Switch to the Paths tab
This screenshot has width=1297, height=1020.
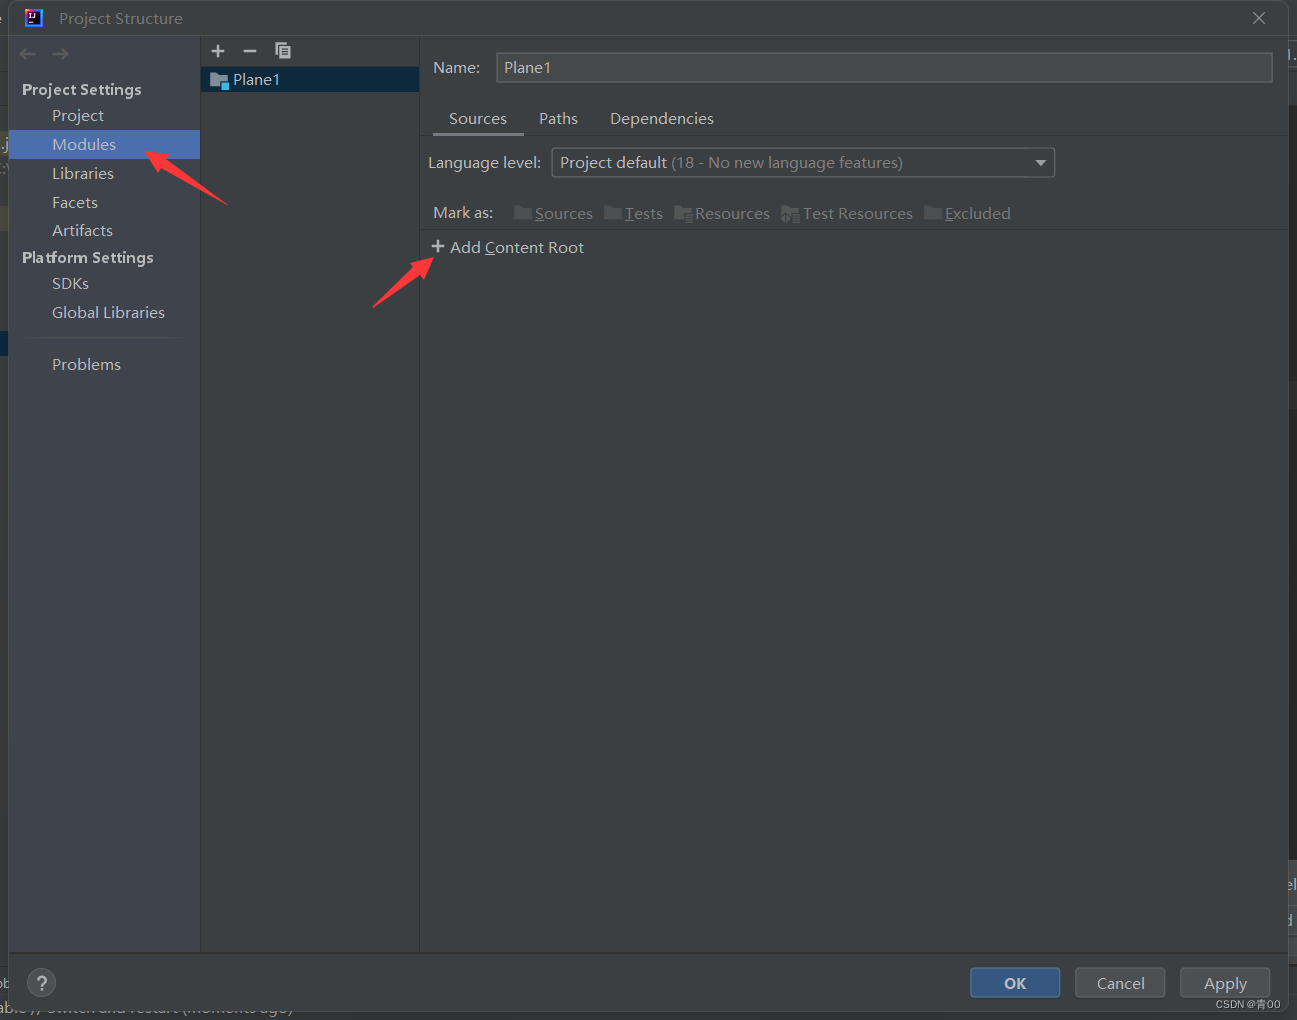coord(558,119)
